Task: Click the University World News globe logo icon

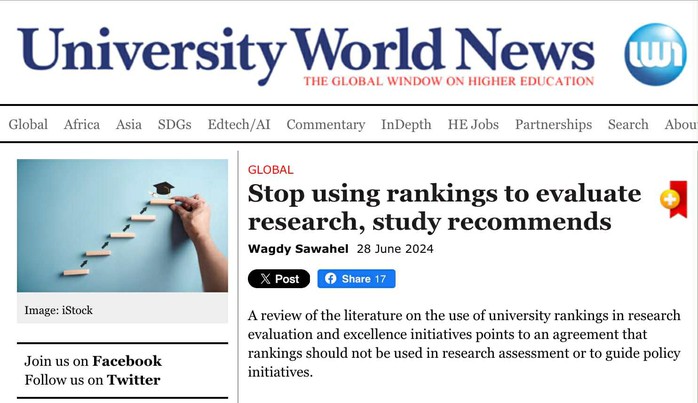Action: [x=655, y=54]
